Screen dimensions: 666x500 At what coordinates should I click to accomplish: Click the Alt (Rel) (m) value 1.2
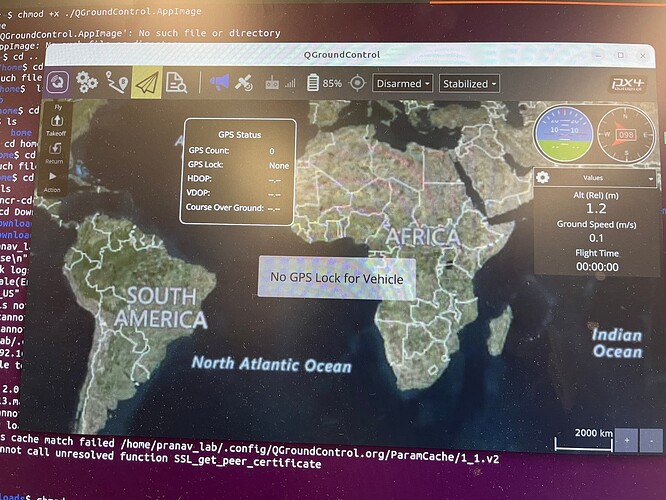596,208
